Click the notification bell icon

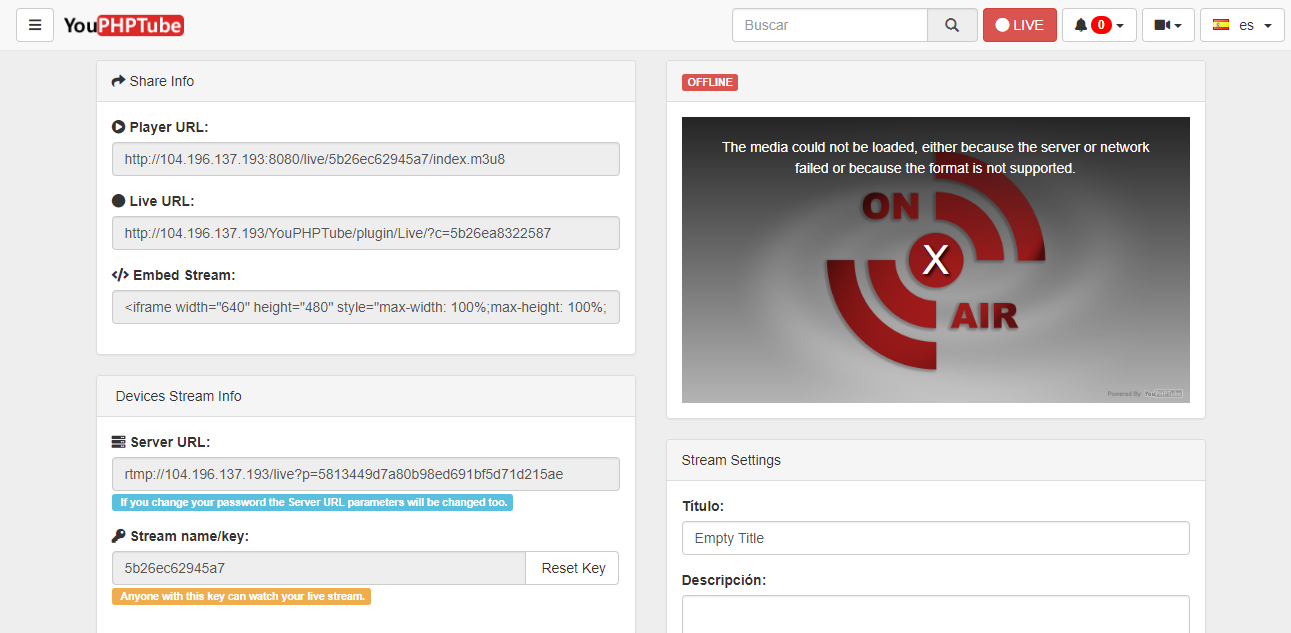point(1080,24)
